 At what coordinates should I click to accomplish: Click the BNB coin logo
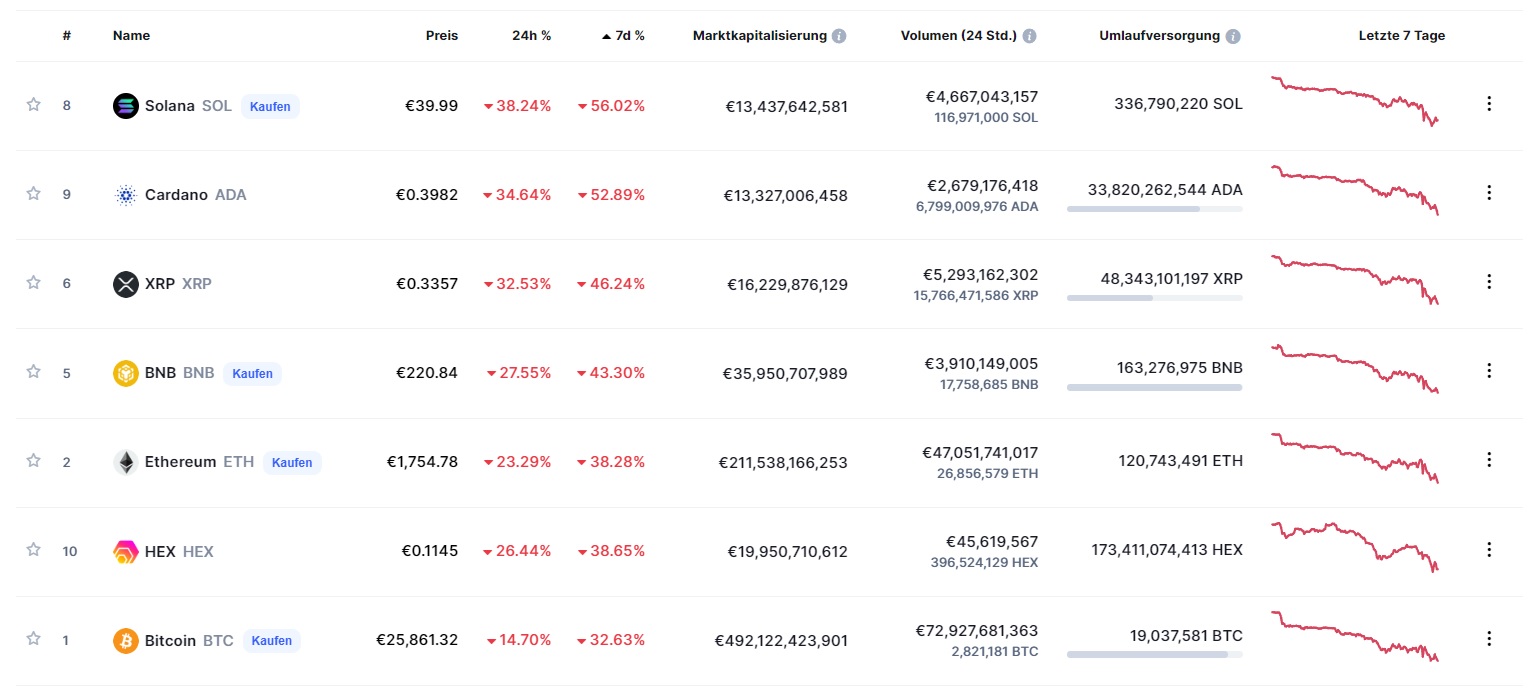pyautogui.click(x=125, y=373)
